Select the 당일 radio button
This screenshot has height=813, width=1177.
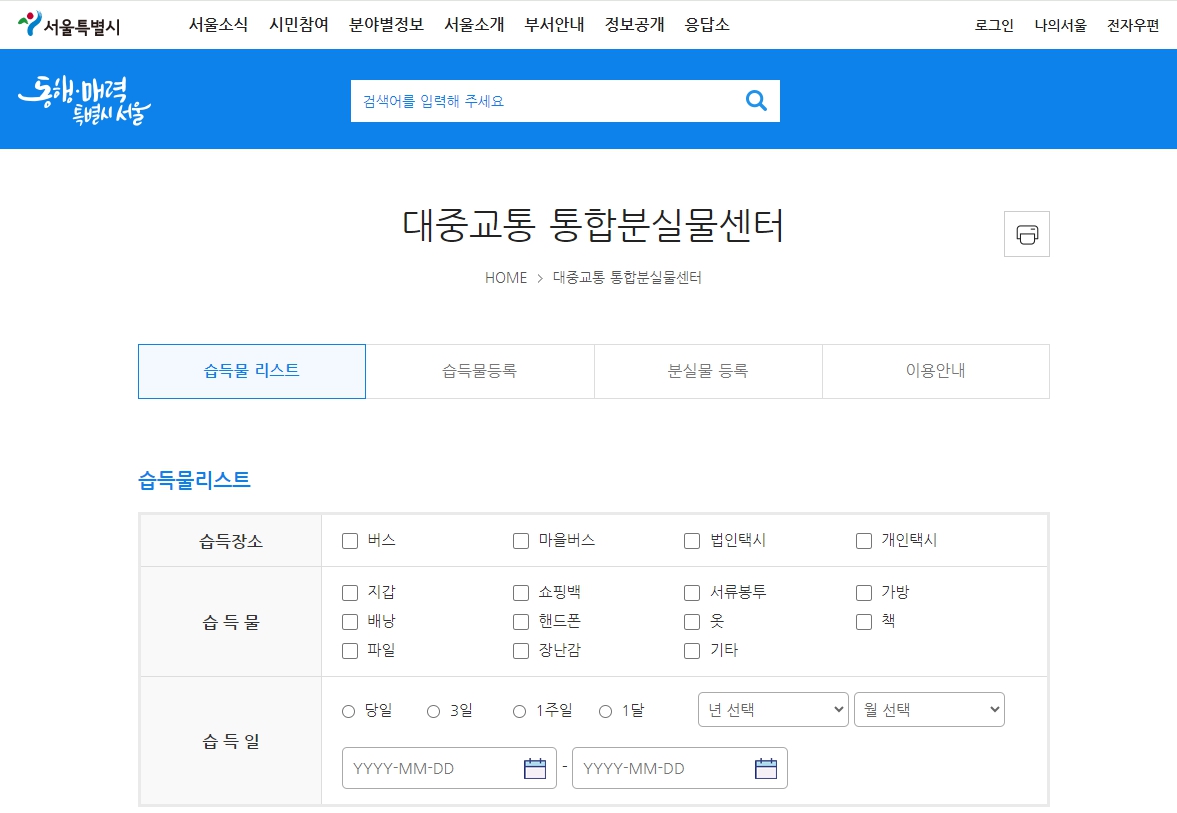348,711
